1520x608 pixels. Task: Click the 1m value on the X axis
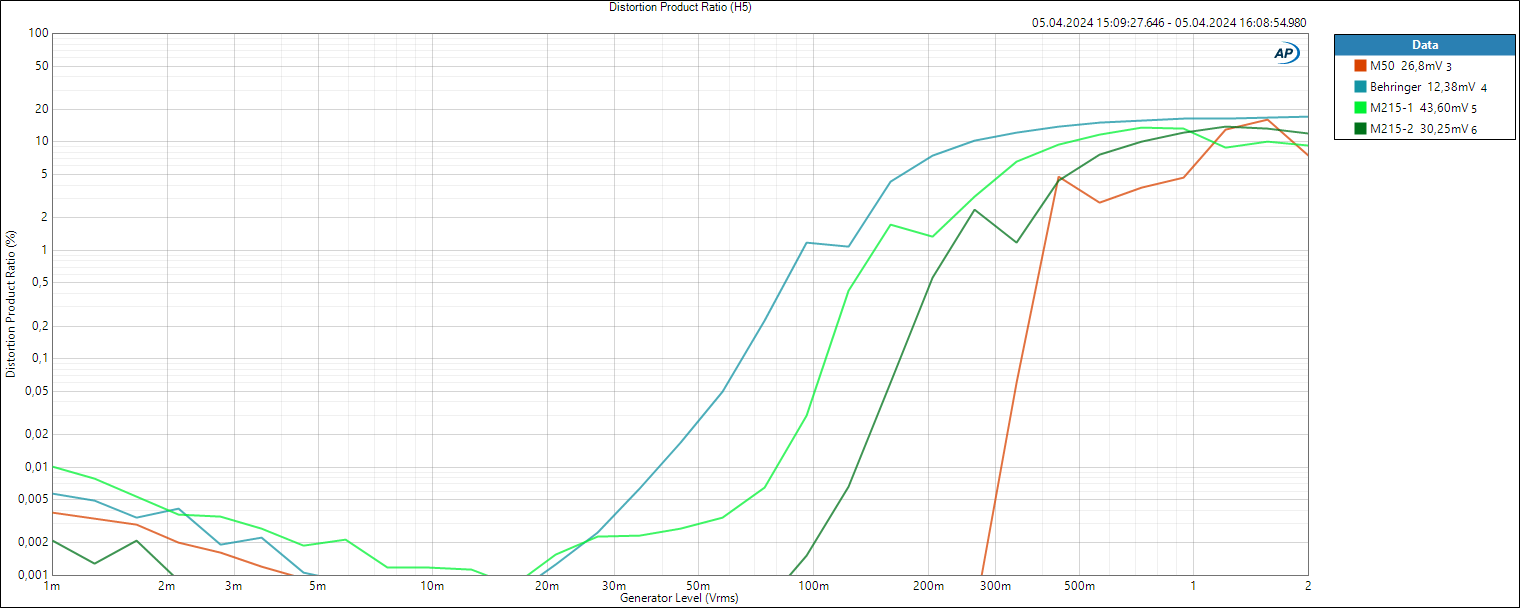[53, 586]
